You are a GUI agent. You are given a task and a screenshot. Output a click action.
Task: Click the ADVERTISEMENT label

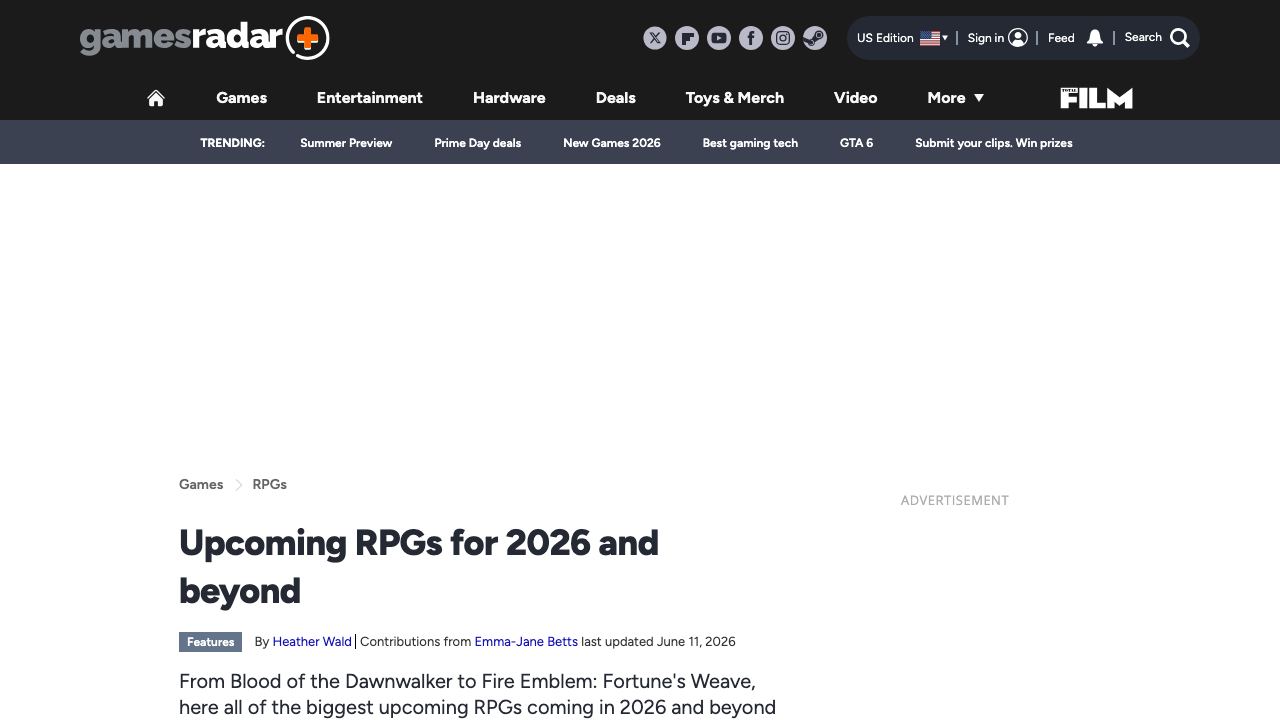click(x=955, y=500)
